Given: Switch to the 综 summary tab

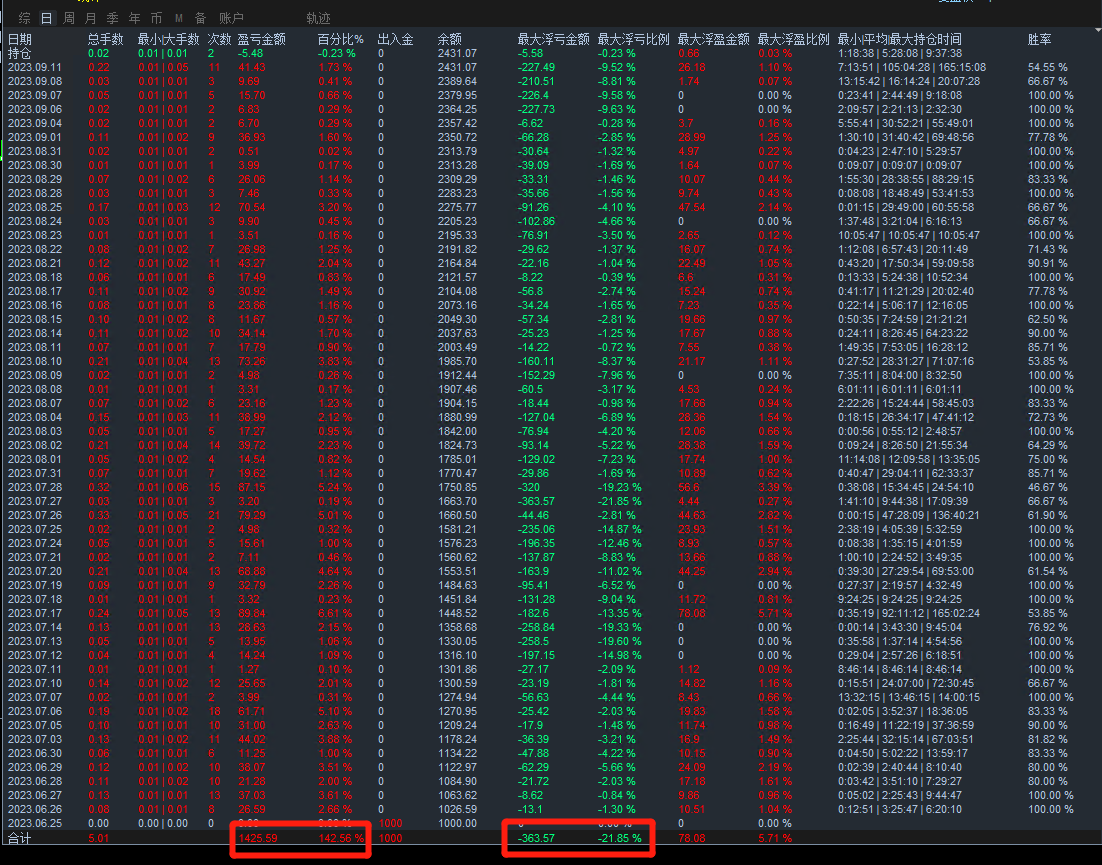Looking at the screenshot, I should point(25,18).
